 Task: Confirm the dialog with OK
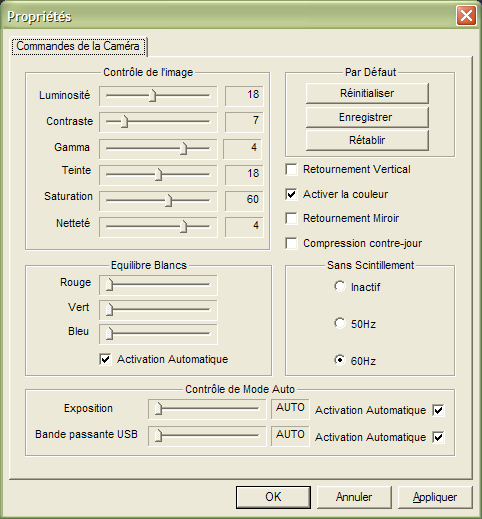click(x=273, y=497)
